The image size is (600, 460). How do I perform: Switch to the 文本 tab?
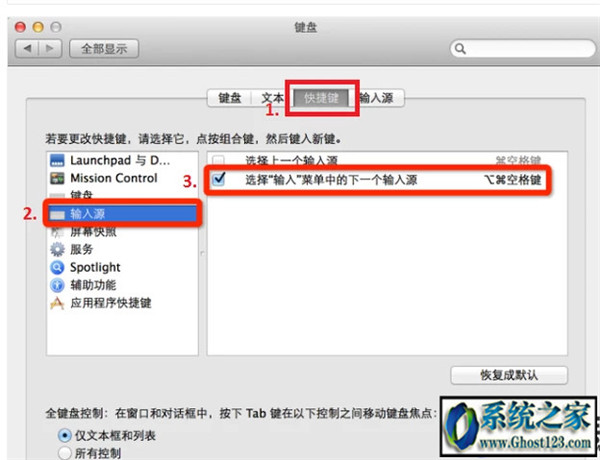pos(272,98)
